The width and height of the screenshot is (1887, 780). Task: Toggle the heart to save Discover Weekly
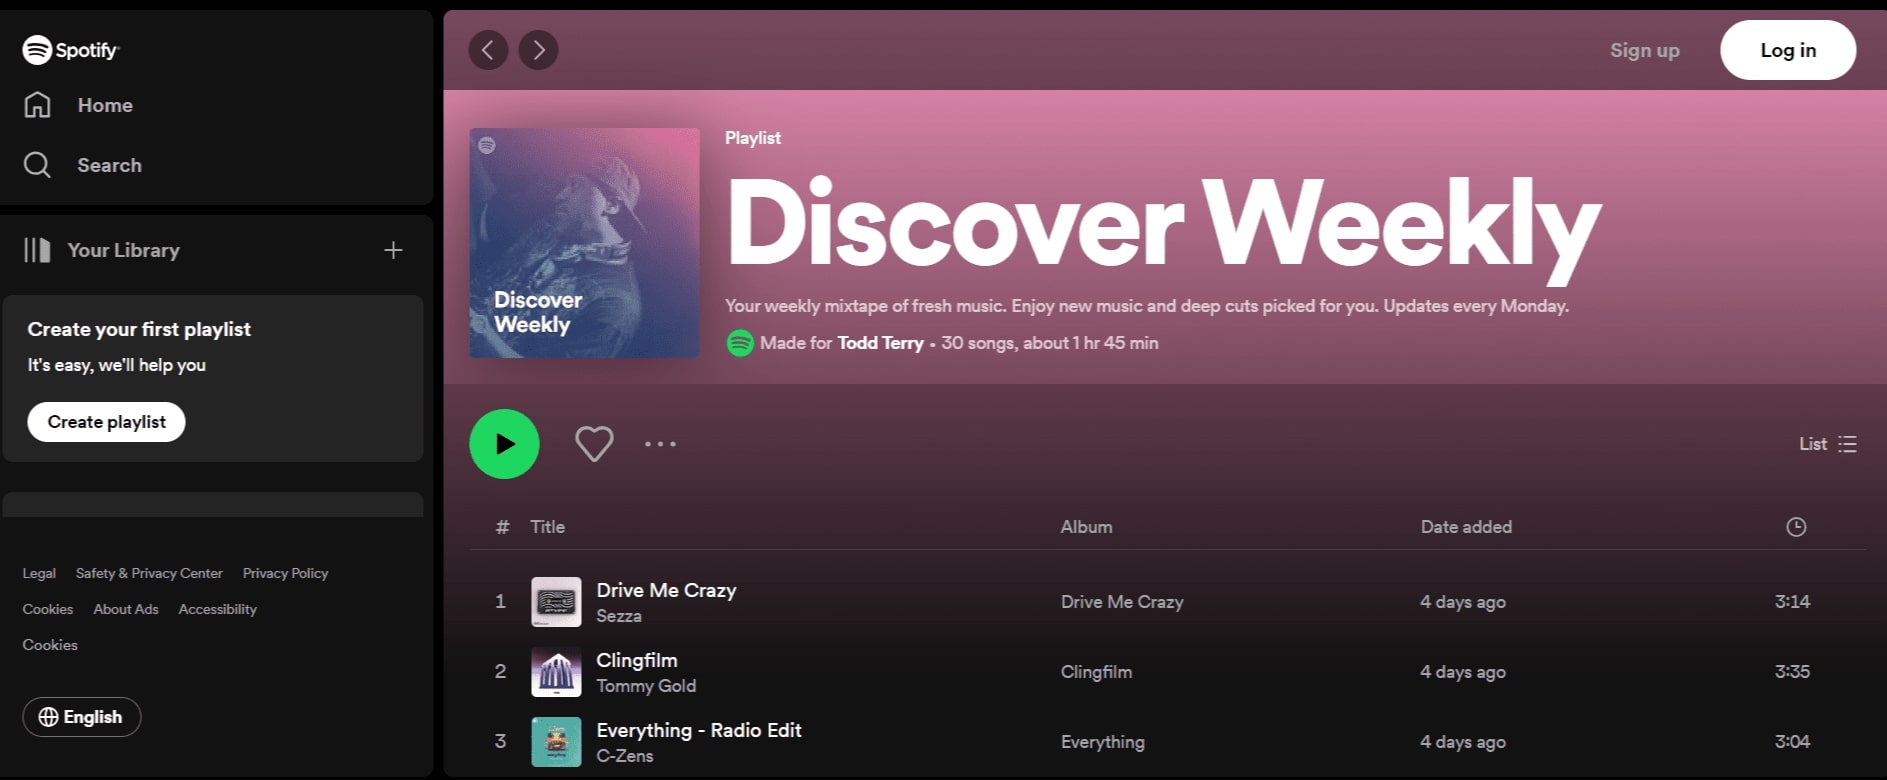[594, 444]
